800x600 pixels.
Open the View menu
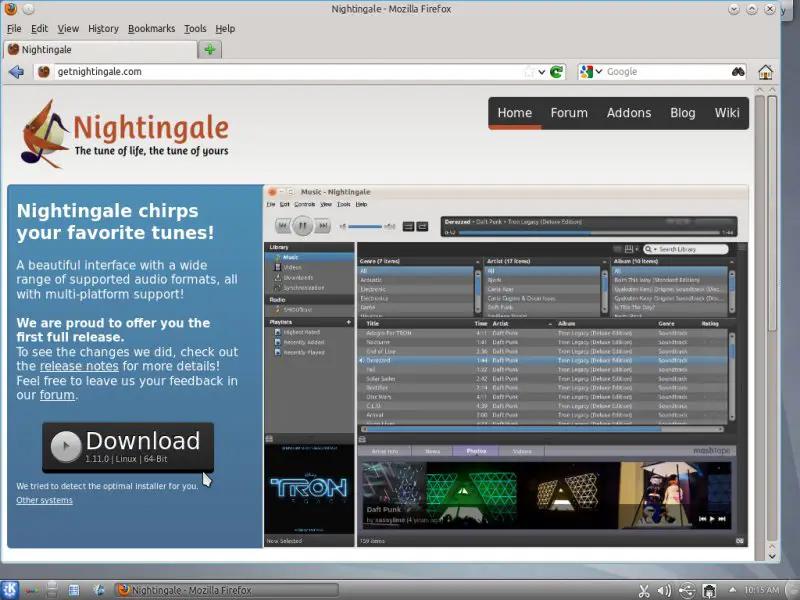click(68, 29)
